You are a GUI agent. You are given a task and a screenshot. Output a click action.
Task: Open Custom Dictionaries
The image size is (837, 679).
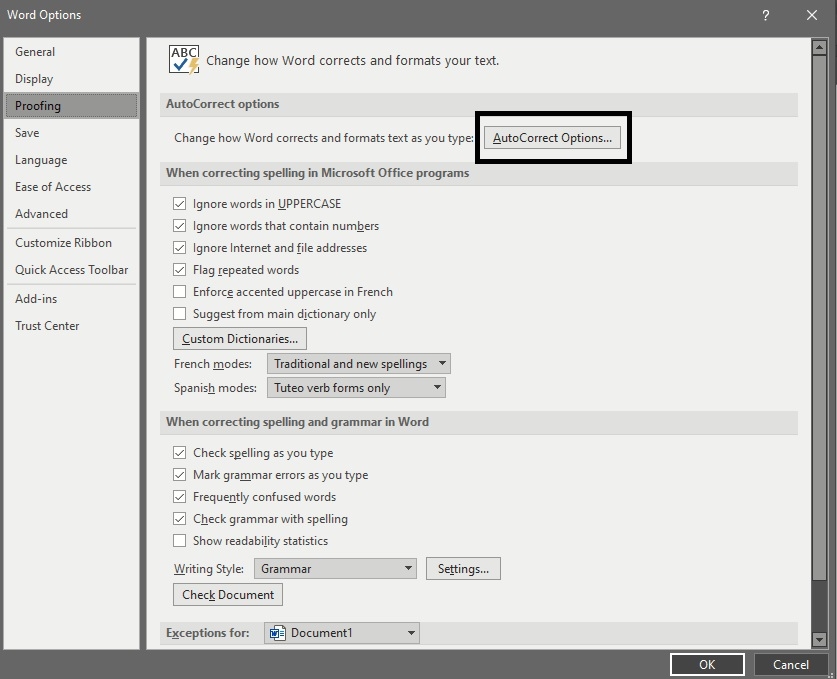tap(240, 339)
